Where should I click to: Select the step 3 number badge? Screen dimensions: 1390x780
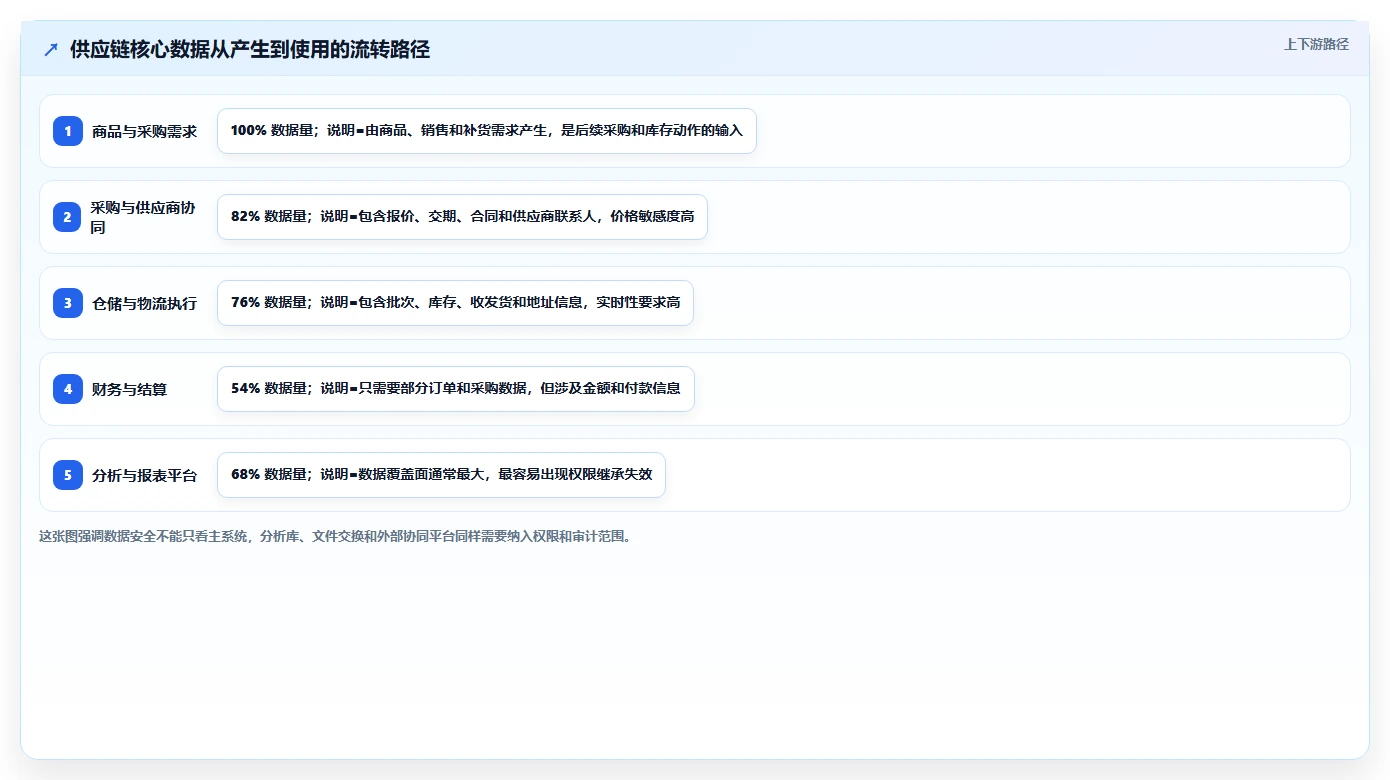(x=68, y=303)
